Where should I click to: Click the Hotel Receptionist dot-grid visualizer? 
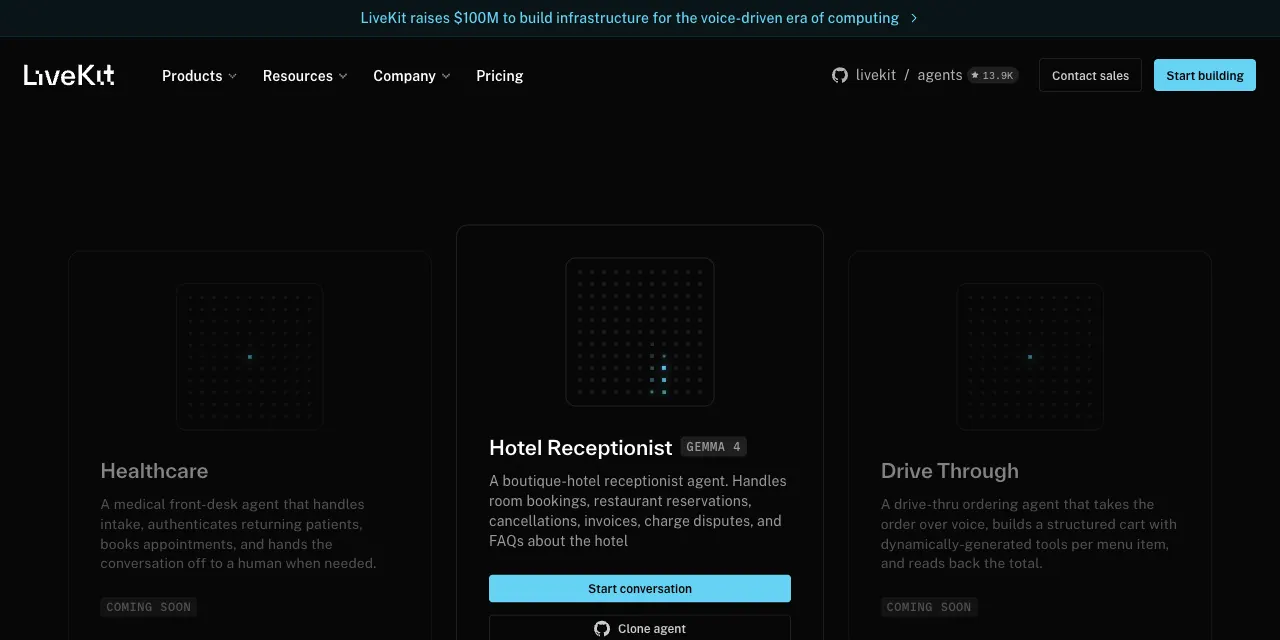(640, 332)
